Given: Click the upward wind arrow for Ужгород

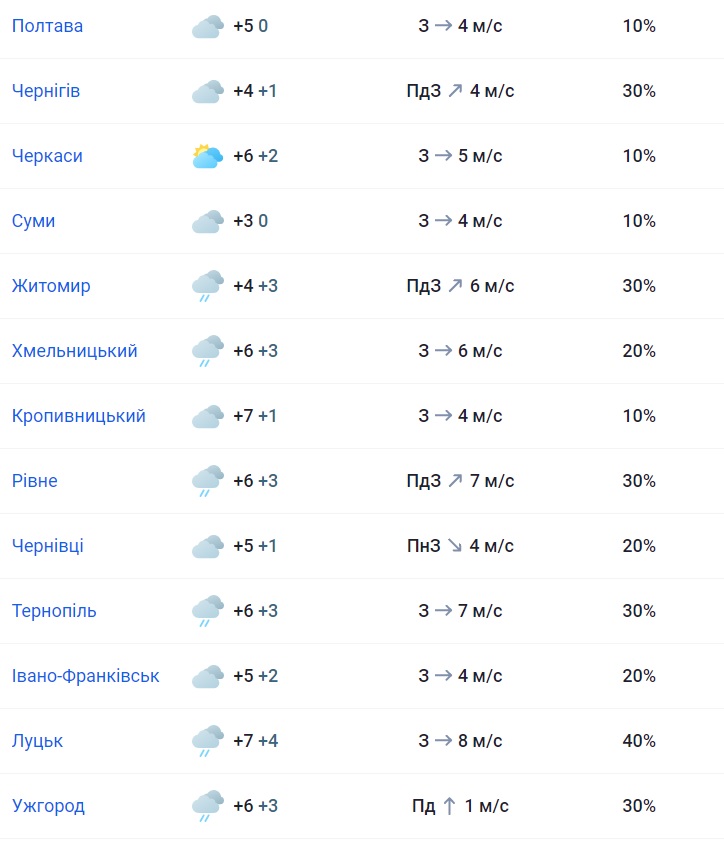Looking at the screenshot, I should click(450, 806).
